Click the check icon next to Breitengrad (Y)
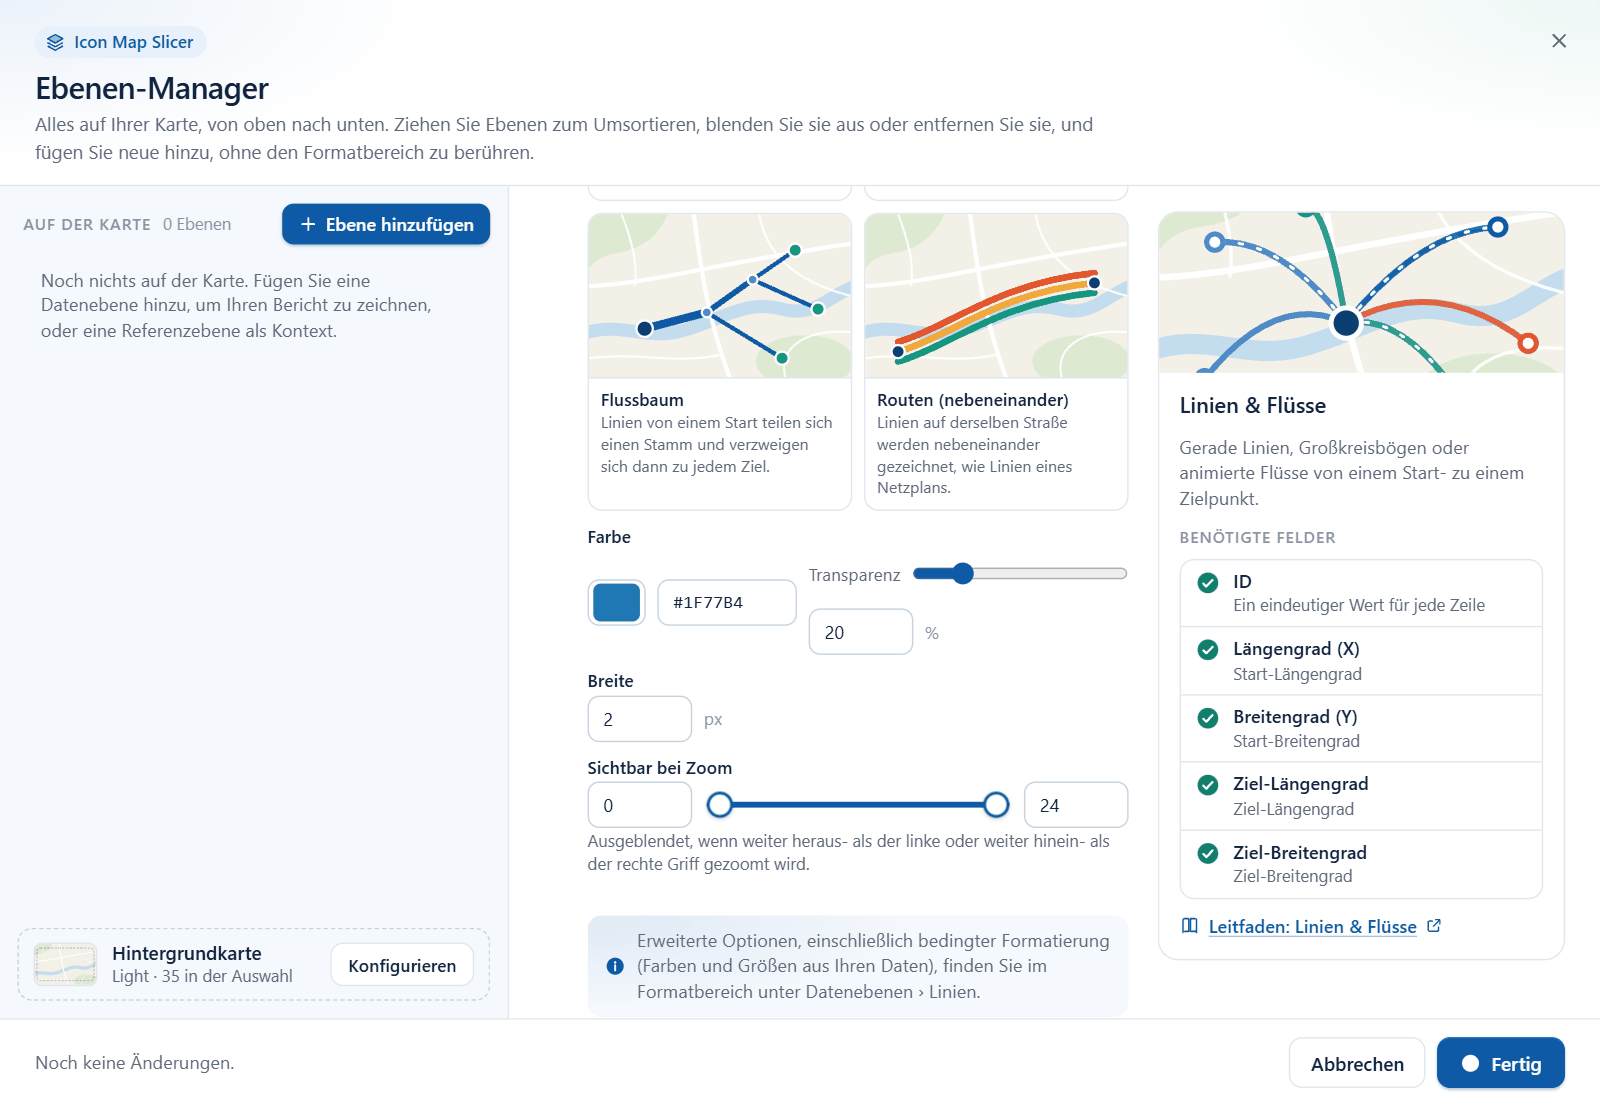The height and width of the screenshot is (1105, 1600). click(1207, 718)
